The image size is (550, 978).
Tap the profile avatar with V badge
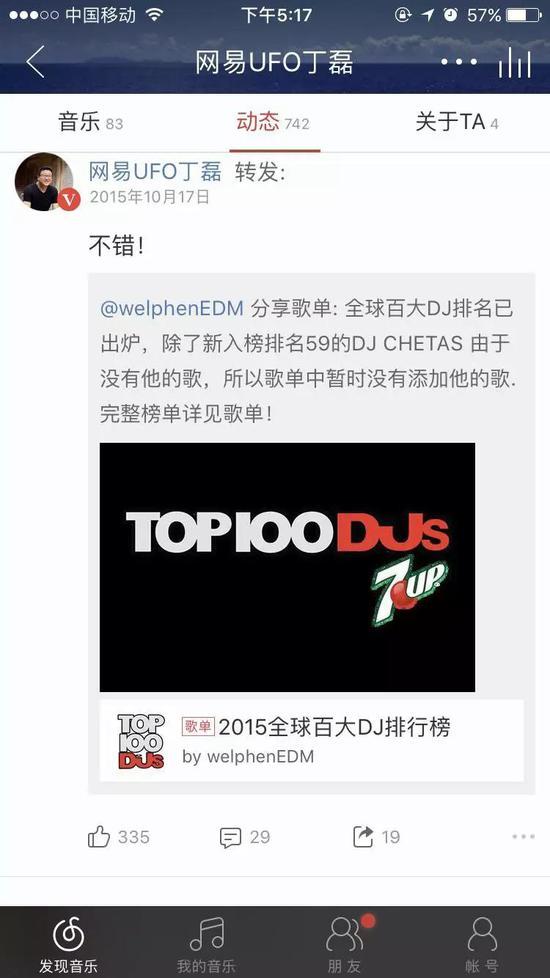tap(45, 182)
